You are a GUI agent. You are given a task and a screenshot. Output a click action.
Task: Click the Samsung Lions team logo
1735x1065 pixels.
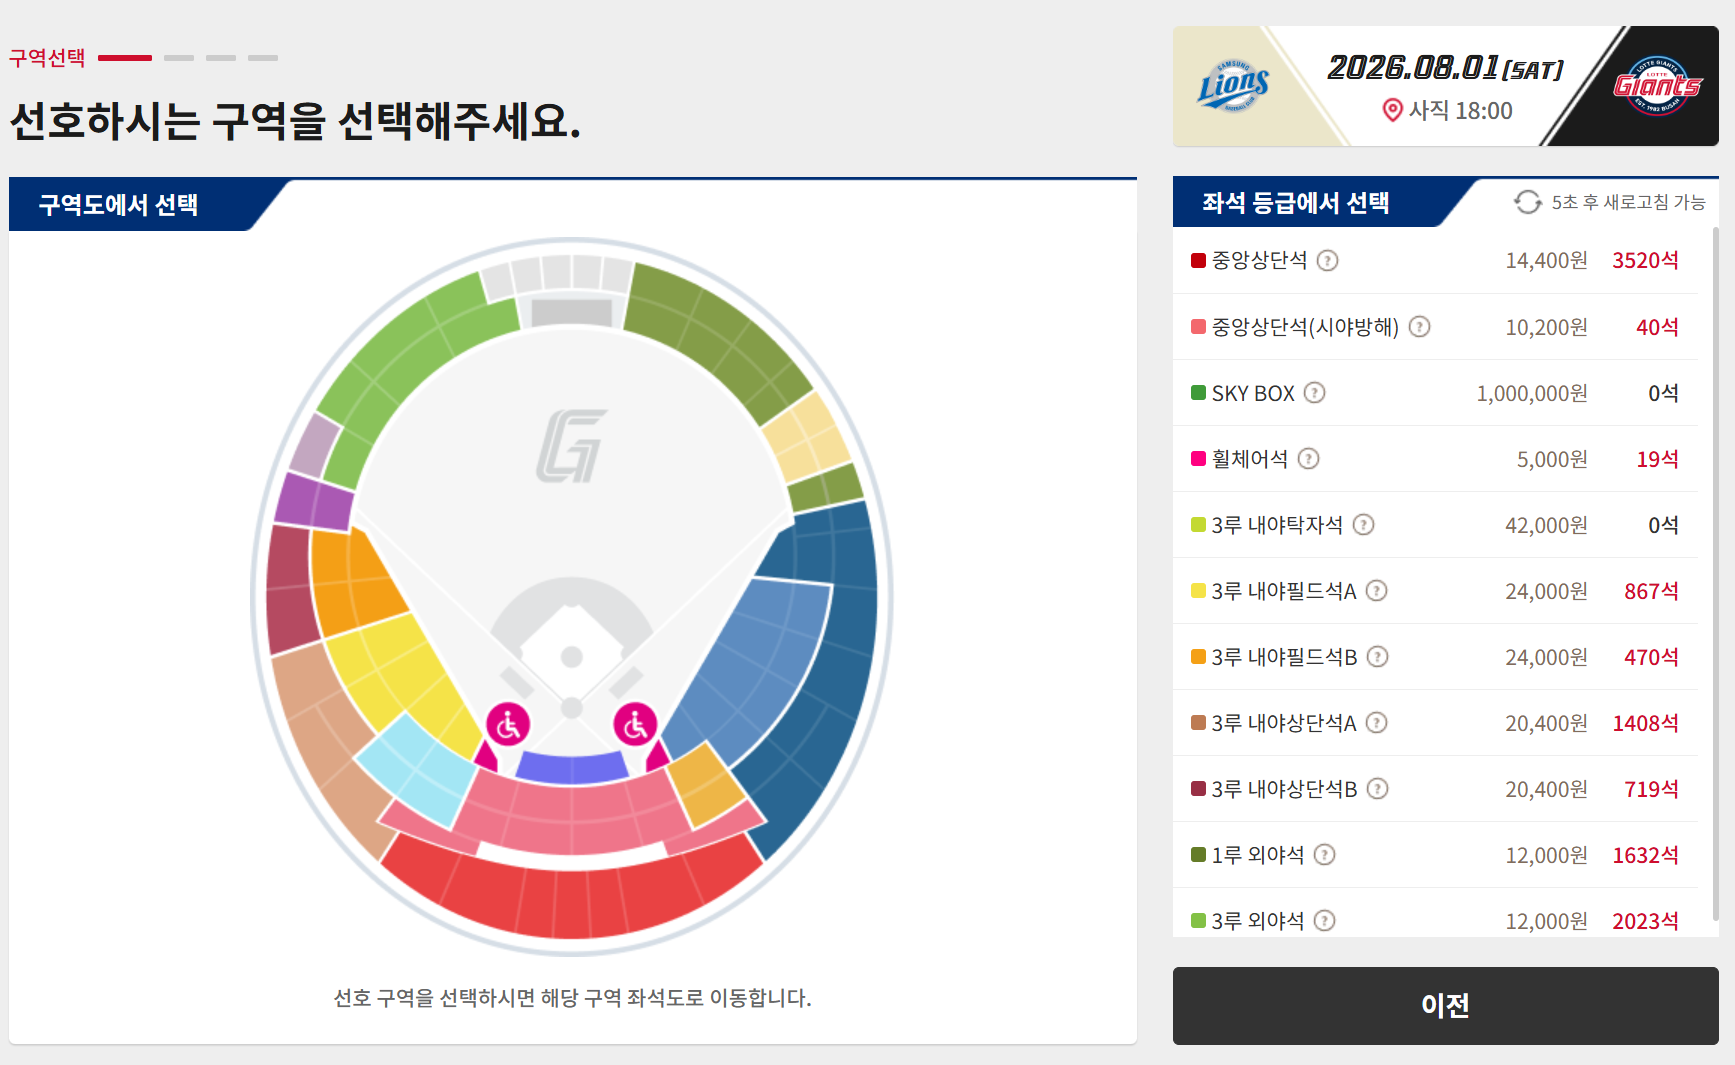click(x=1234, y=86)
